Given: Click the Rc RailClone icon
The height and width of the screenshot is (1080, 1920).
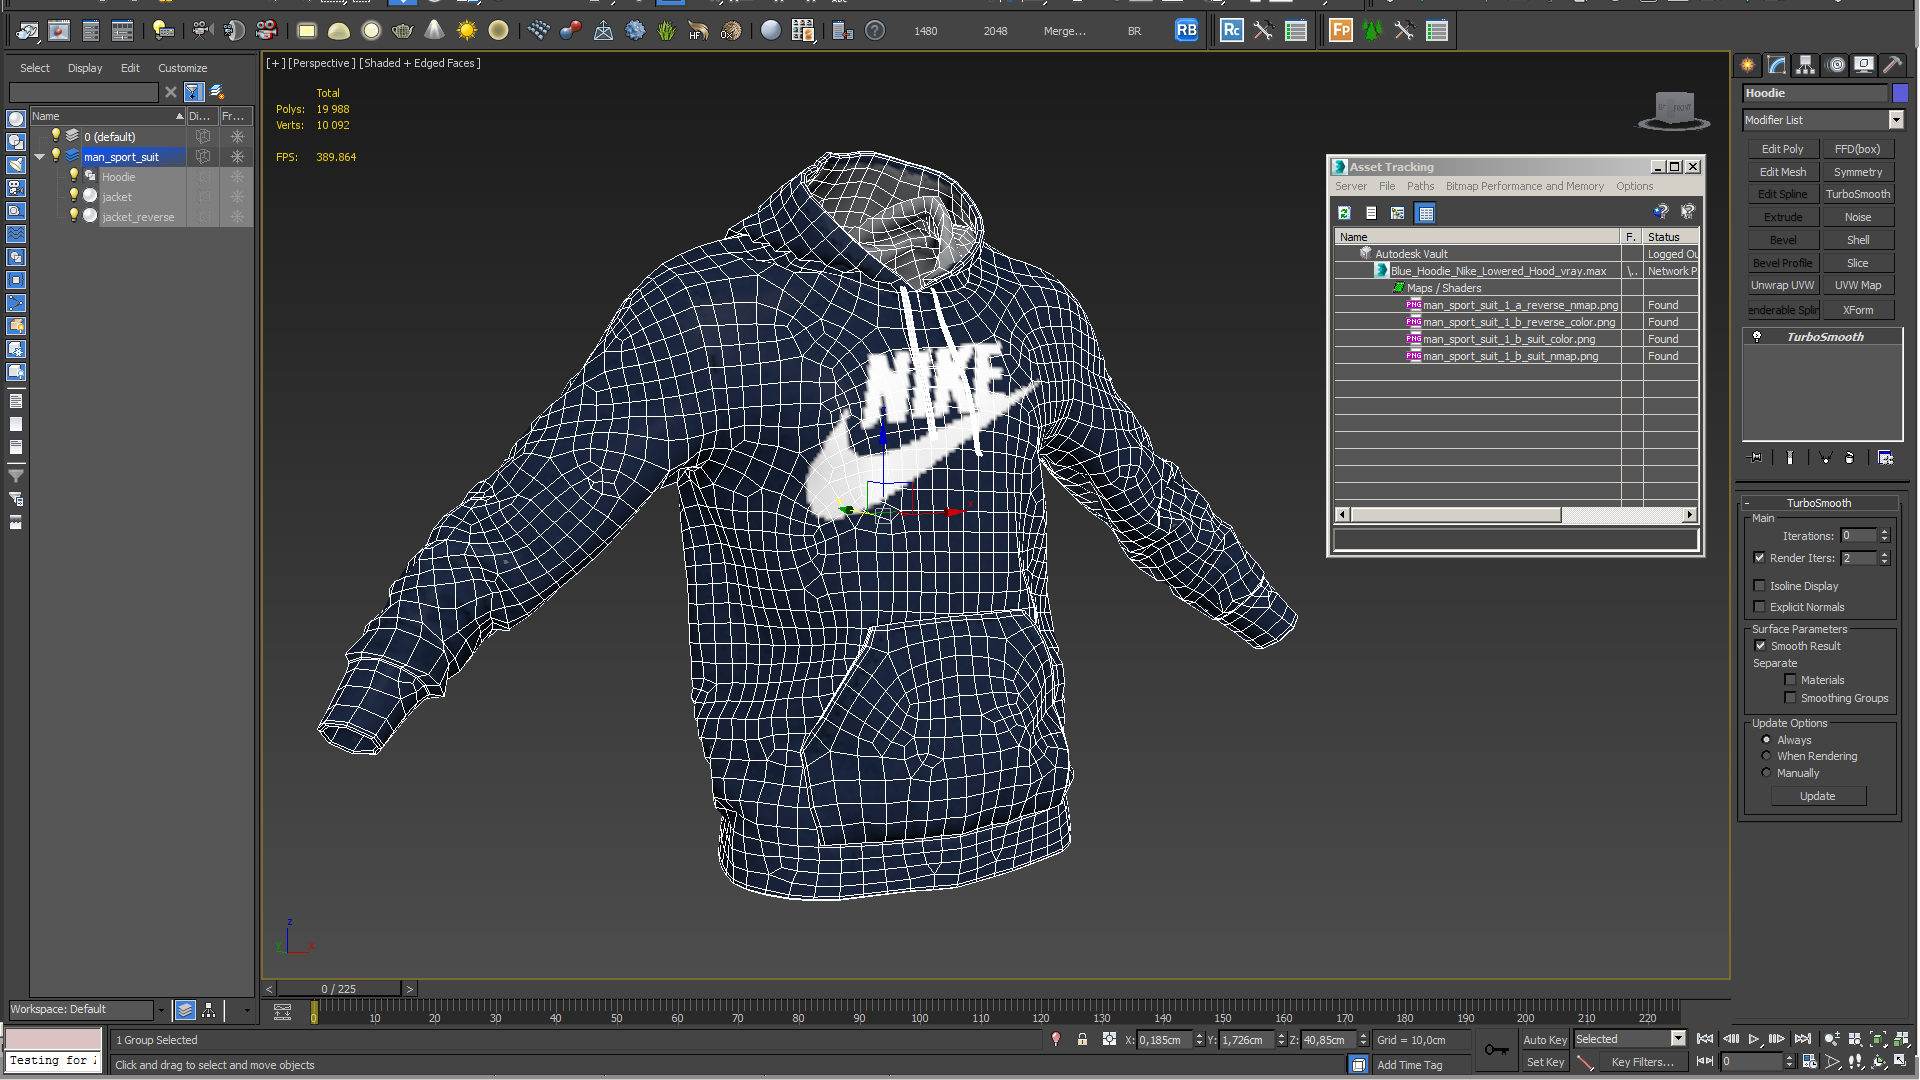Looking at the screenshot, I should 1231,30.
